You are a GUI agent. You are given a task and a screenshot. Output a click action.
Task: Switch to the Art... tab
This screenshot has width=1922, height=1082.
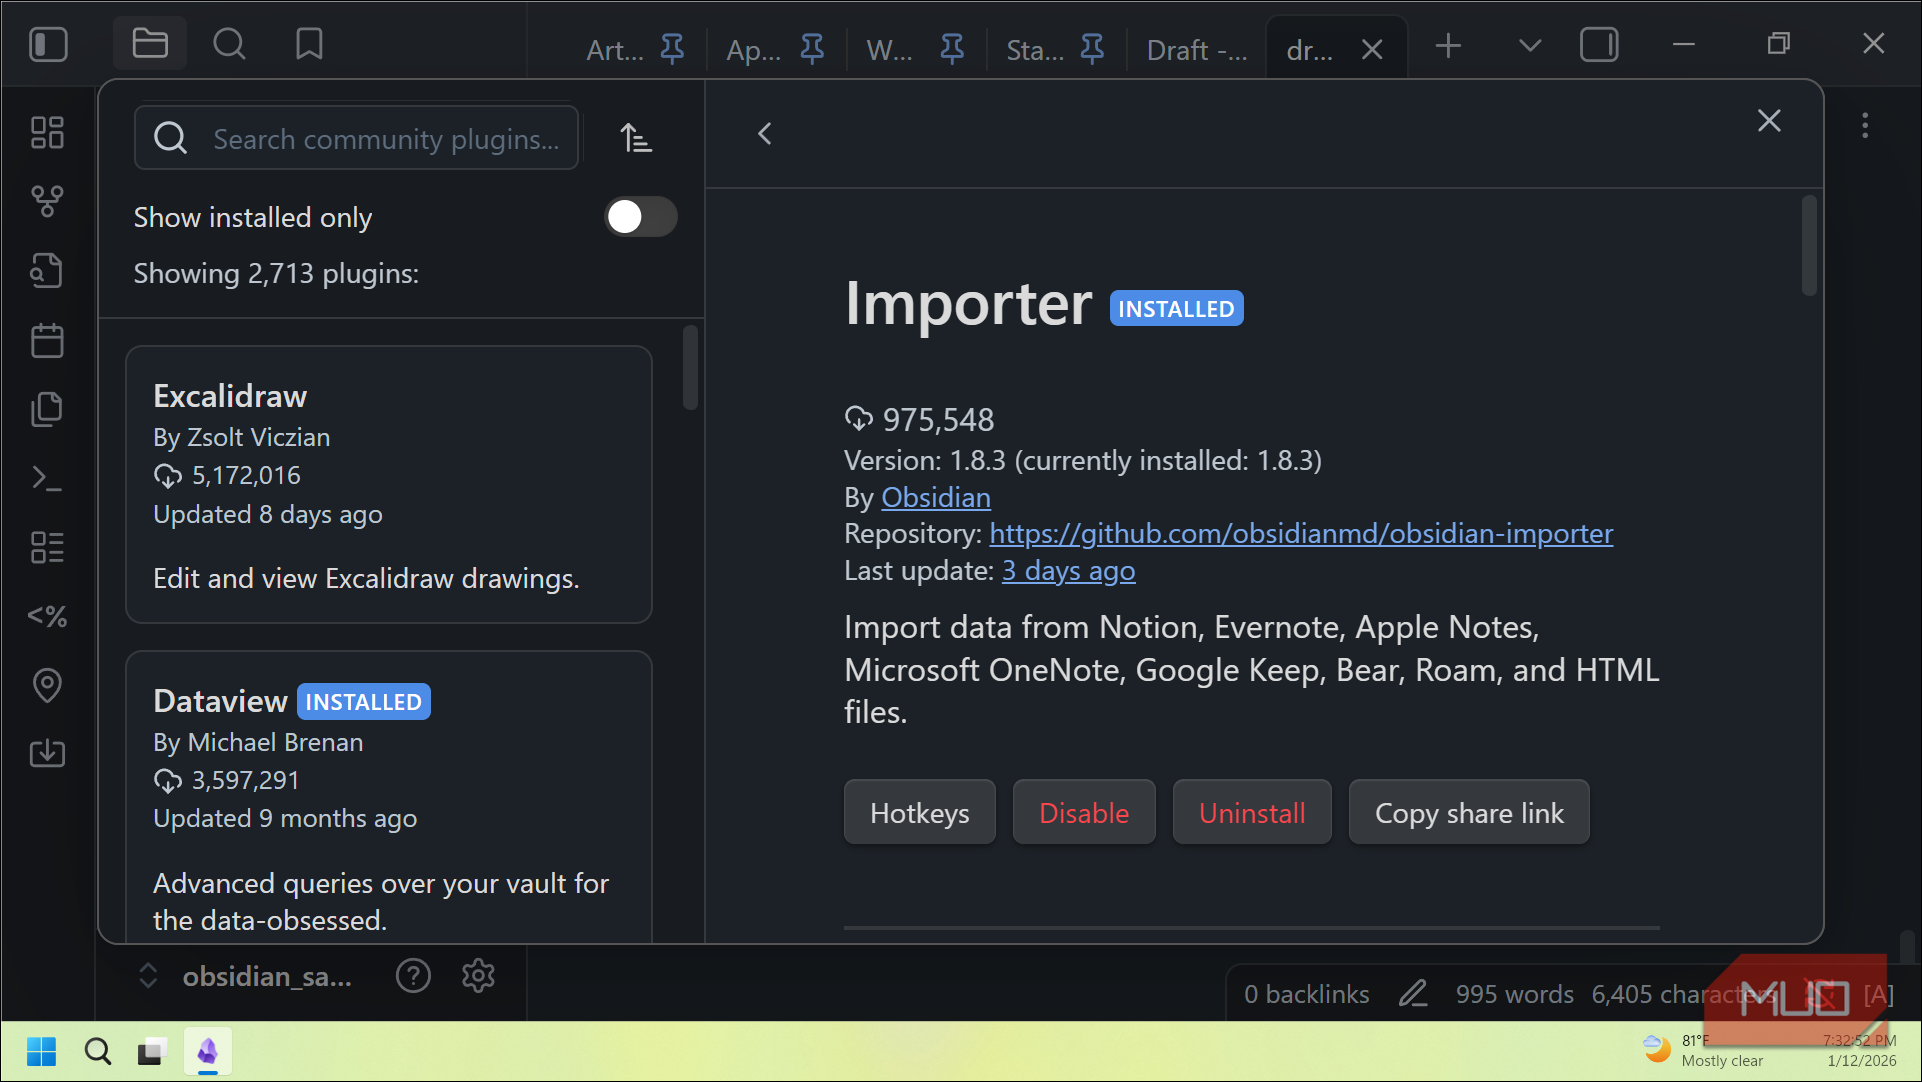click(x=615, y=50)
